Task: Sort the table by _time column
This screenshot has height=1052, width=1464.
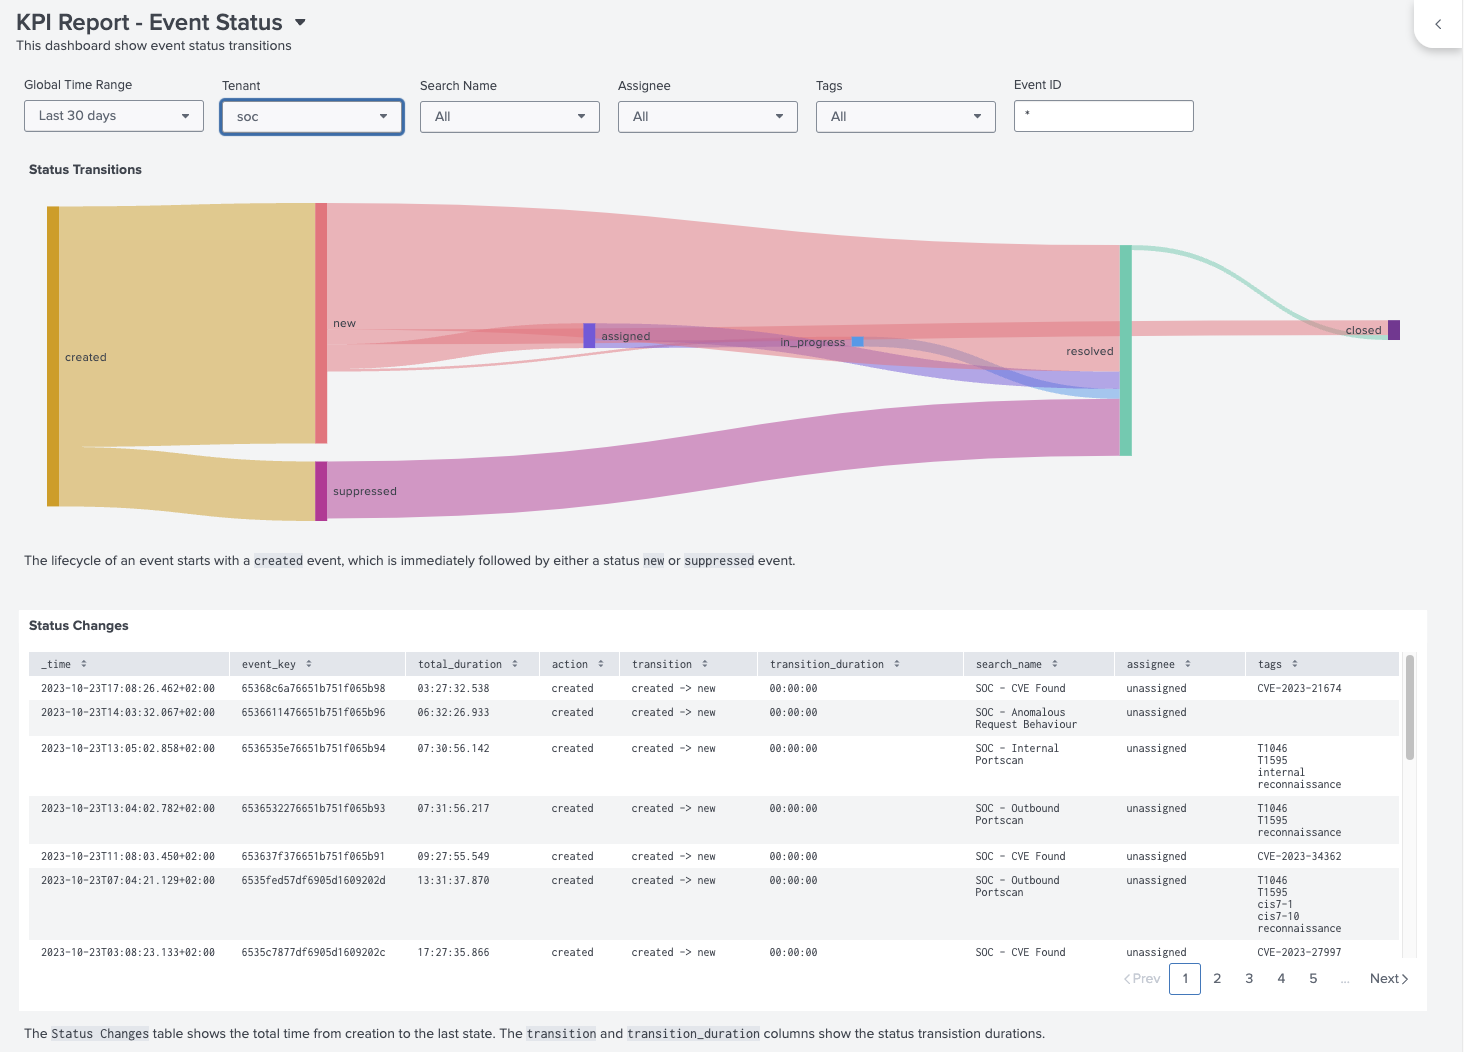Action: click(85, 663)
